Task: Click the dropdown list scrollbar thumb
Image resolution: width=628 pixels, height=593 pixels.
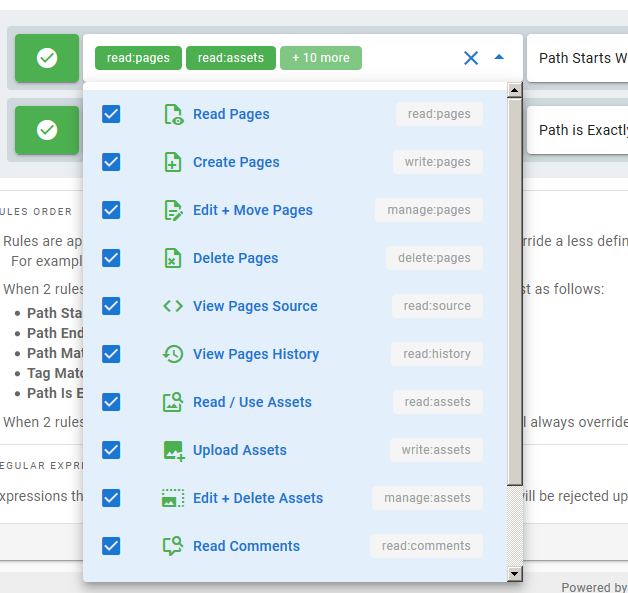Action: [515, 292]
